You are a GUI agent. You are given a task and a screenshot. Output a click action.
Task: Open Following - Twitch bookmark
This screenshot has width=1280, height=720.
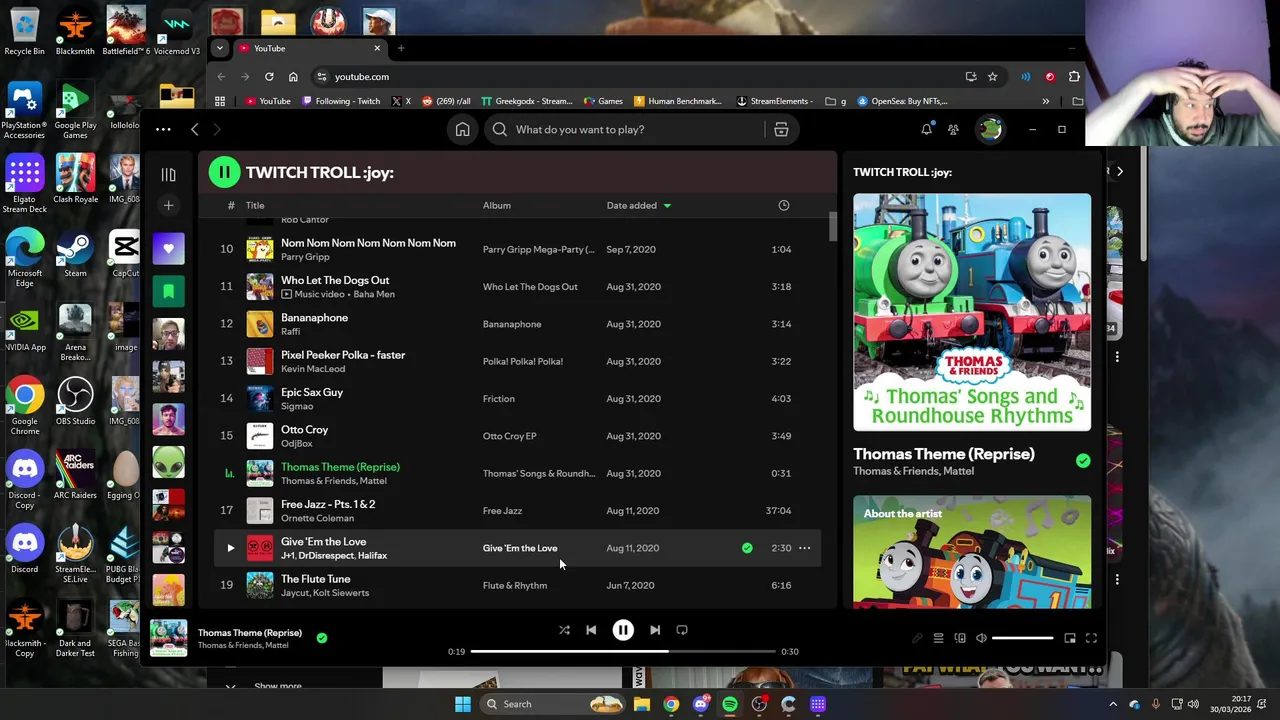[341, 101]
